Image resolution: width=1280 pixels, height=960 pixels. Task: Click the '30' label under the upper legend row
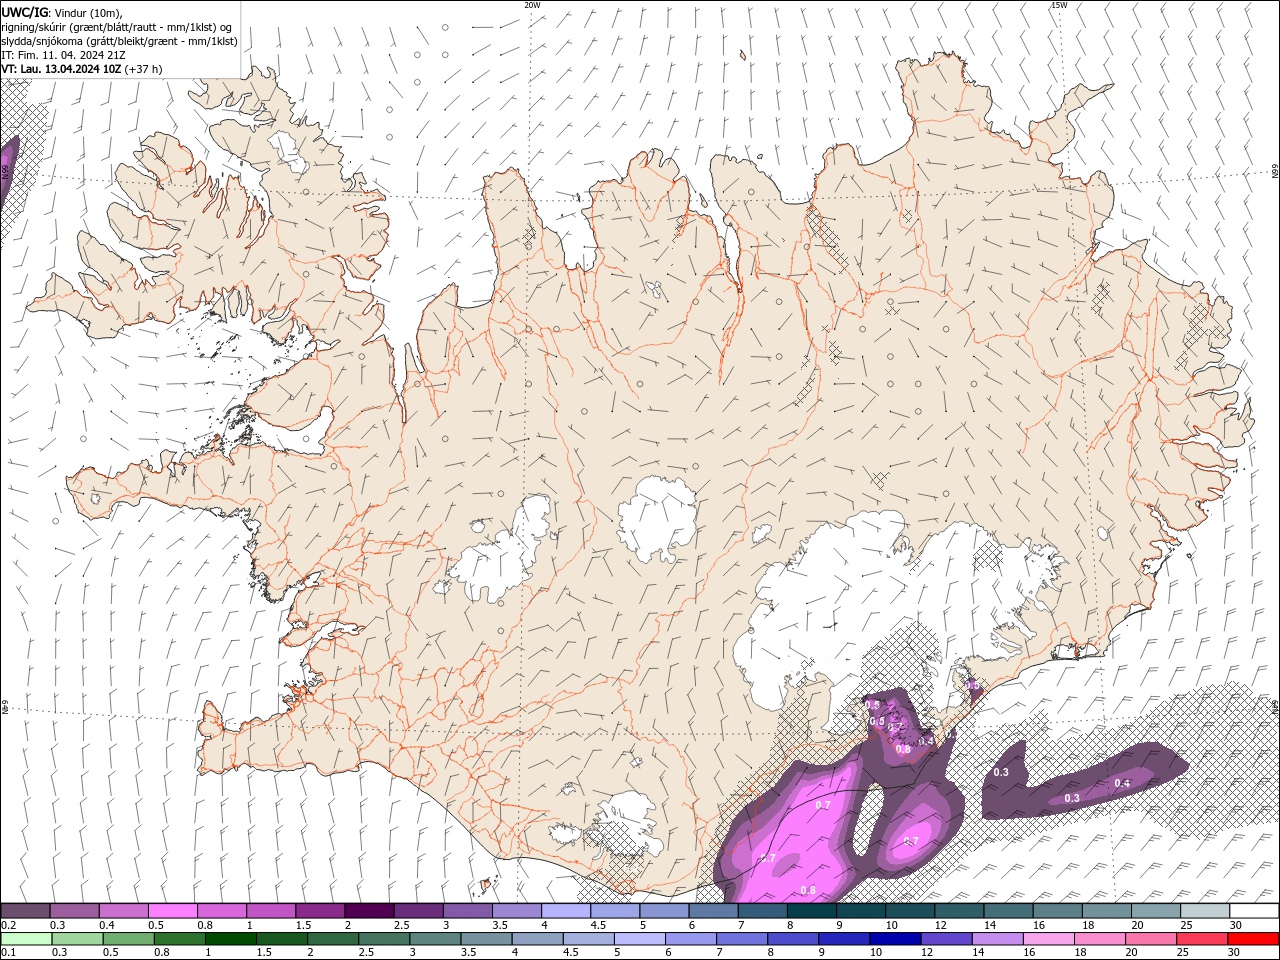[x=1235, y=925]
